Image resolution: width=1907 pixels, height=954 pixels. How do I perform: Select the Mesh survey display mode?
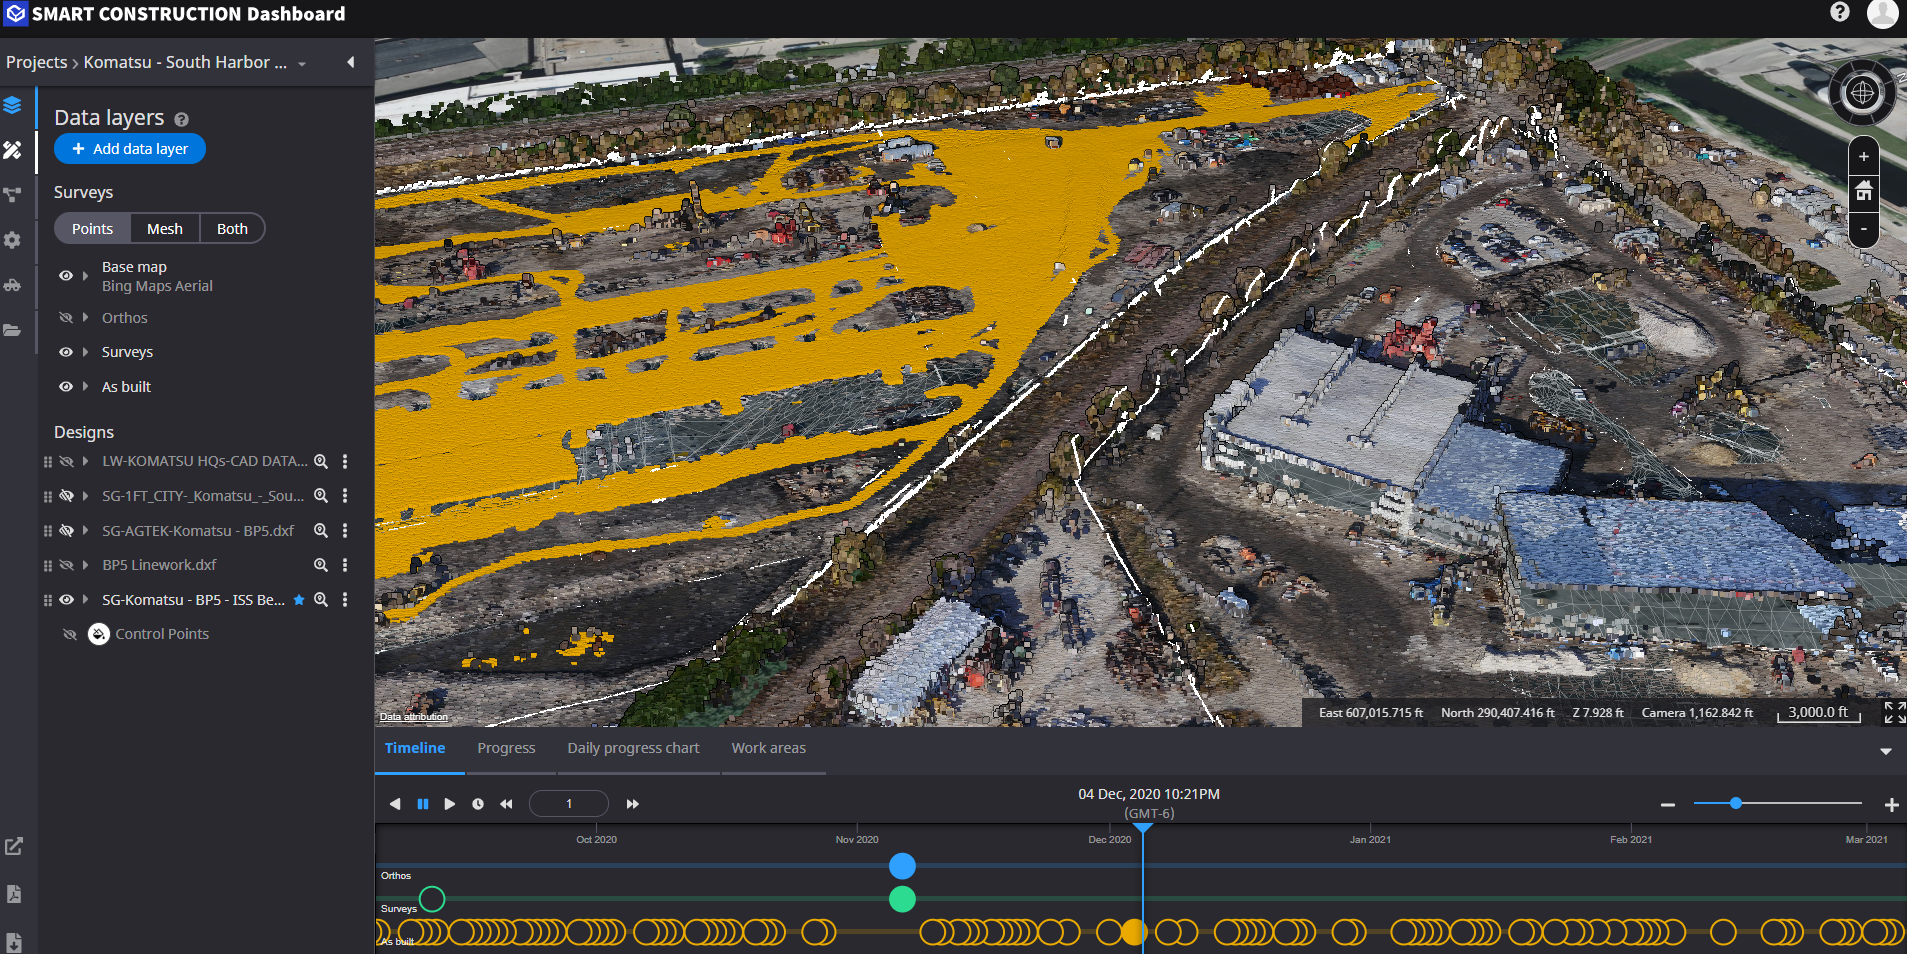(164, 228)
